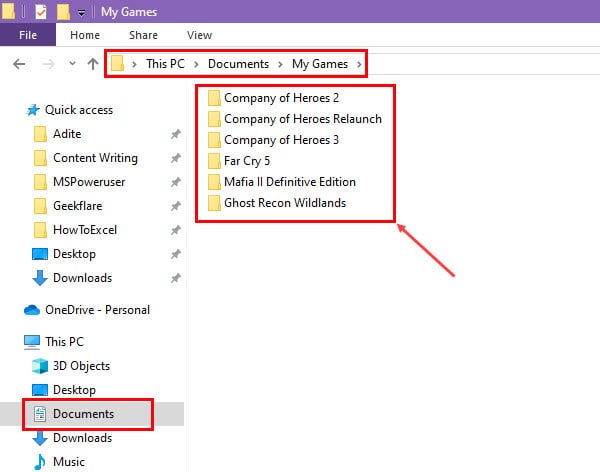The height and width of the screenshot is (472, 600).
Task: Open the recent locations dropdown
Action: coord(72,64)
